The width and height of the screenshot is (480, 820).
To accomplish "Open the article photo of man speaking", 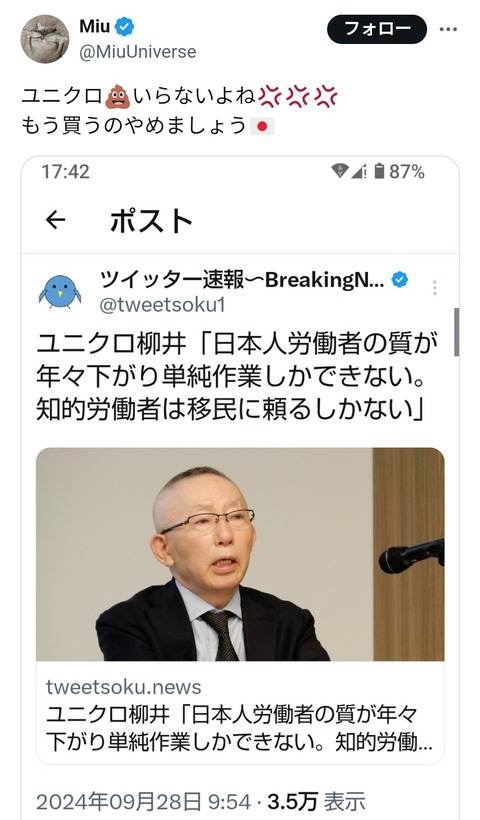I will (x=240, y=554).
